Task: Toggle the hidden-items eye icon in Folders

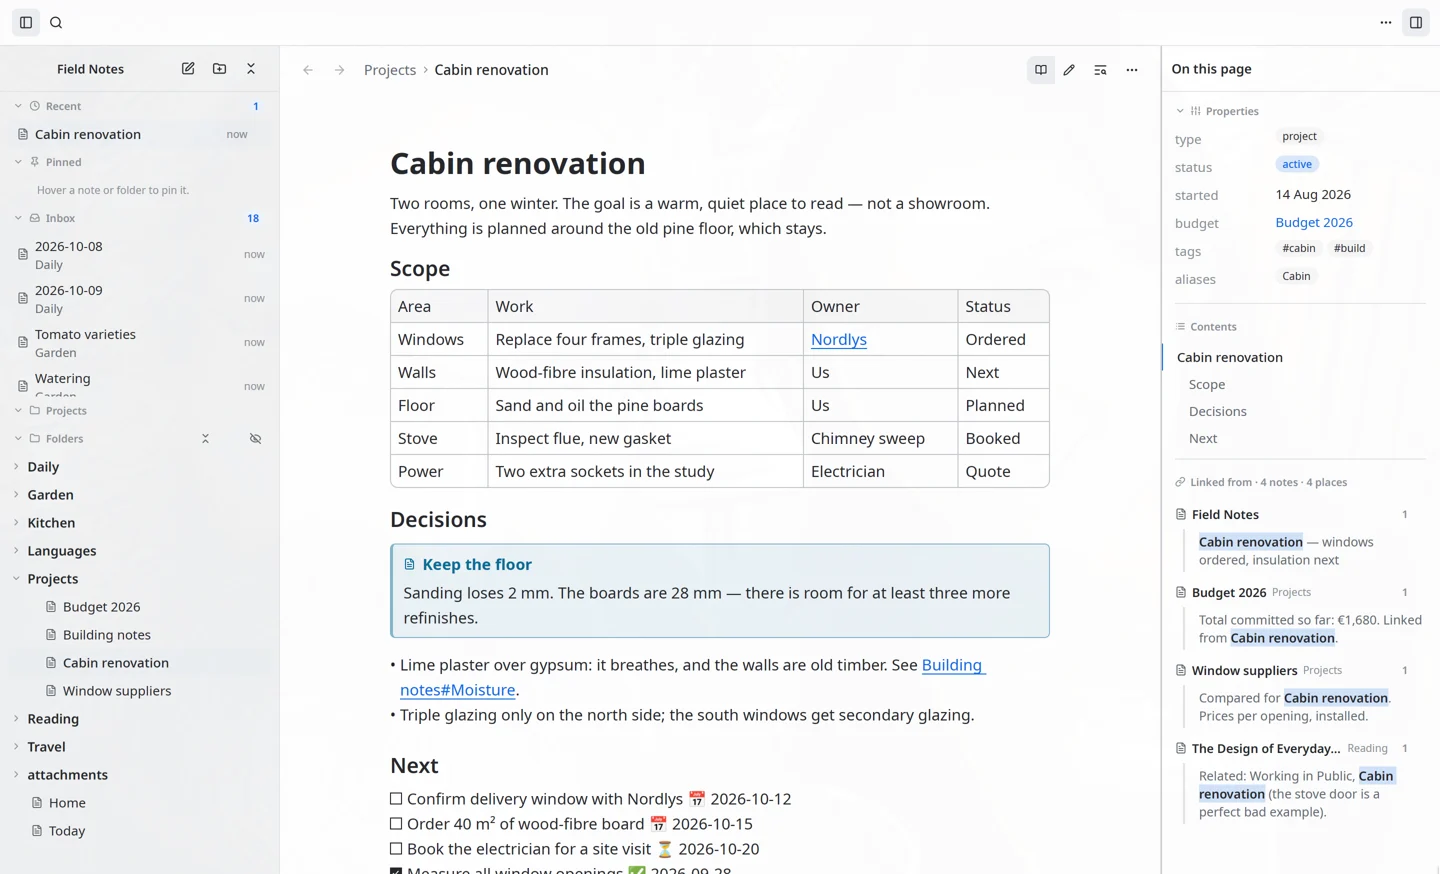Action: [256, 439]
